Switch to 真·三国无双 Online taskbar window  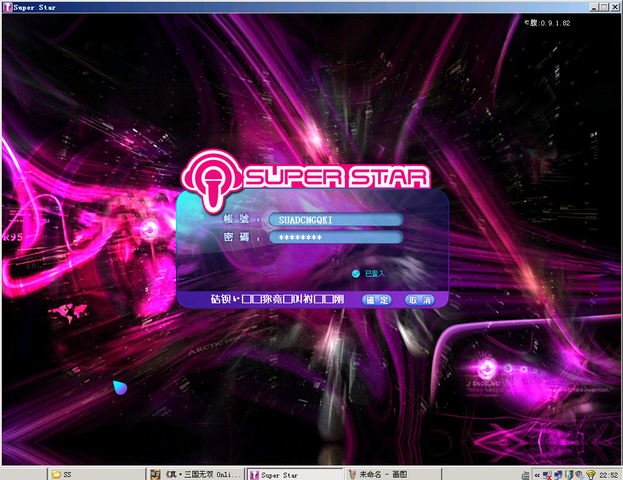195,474
